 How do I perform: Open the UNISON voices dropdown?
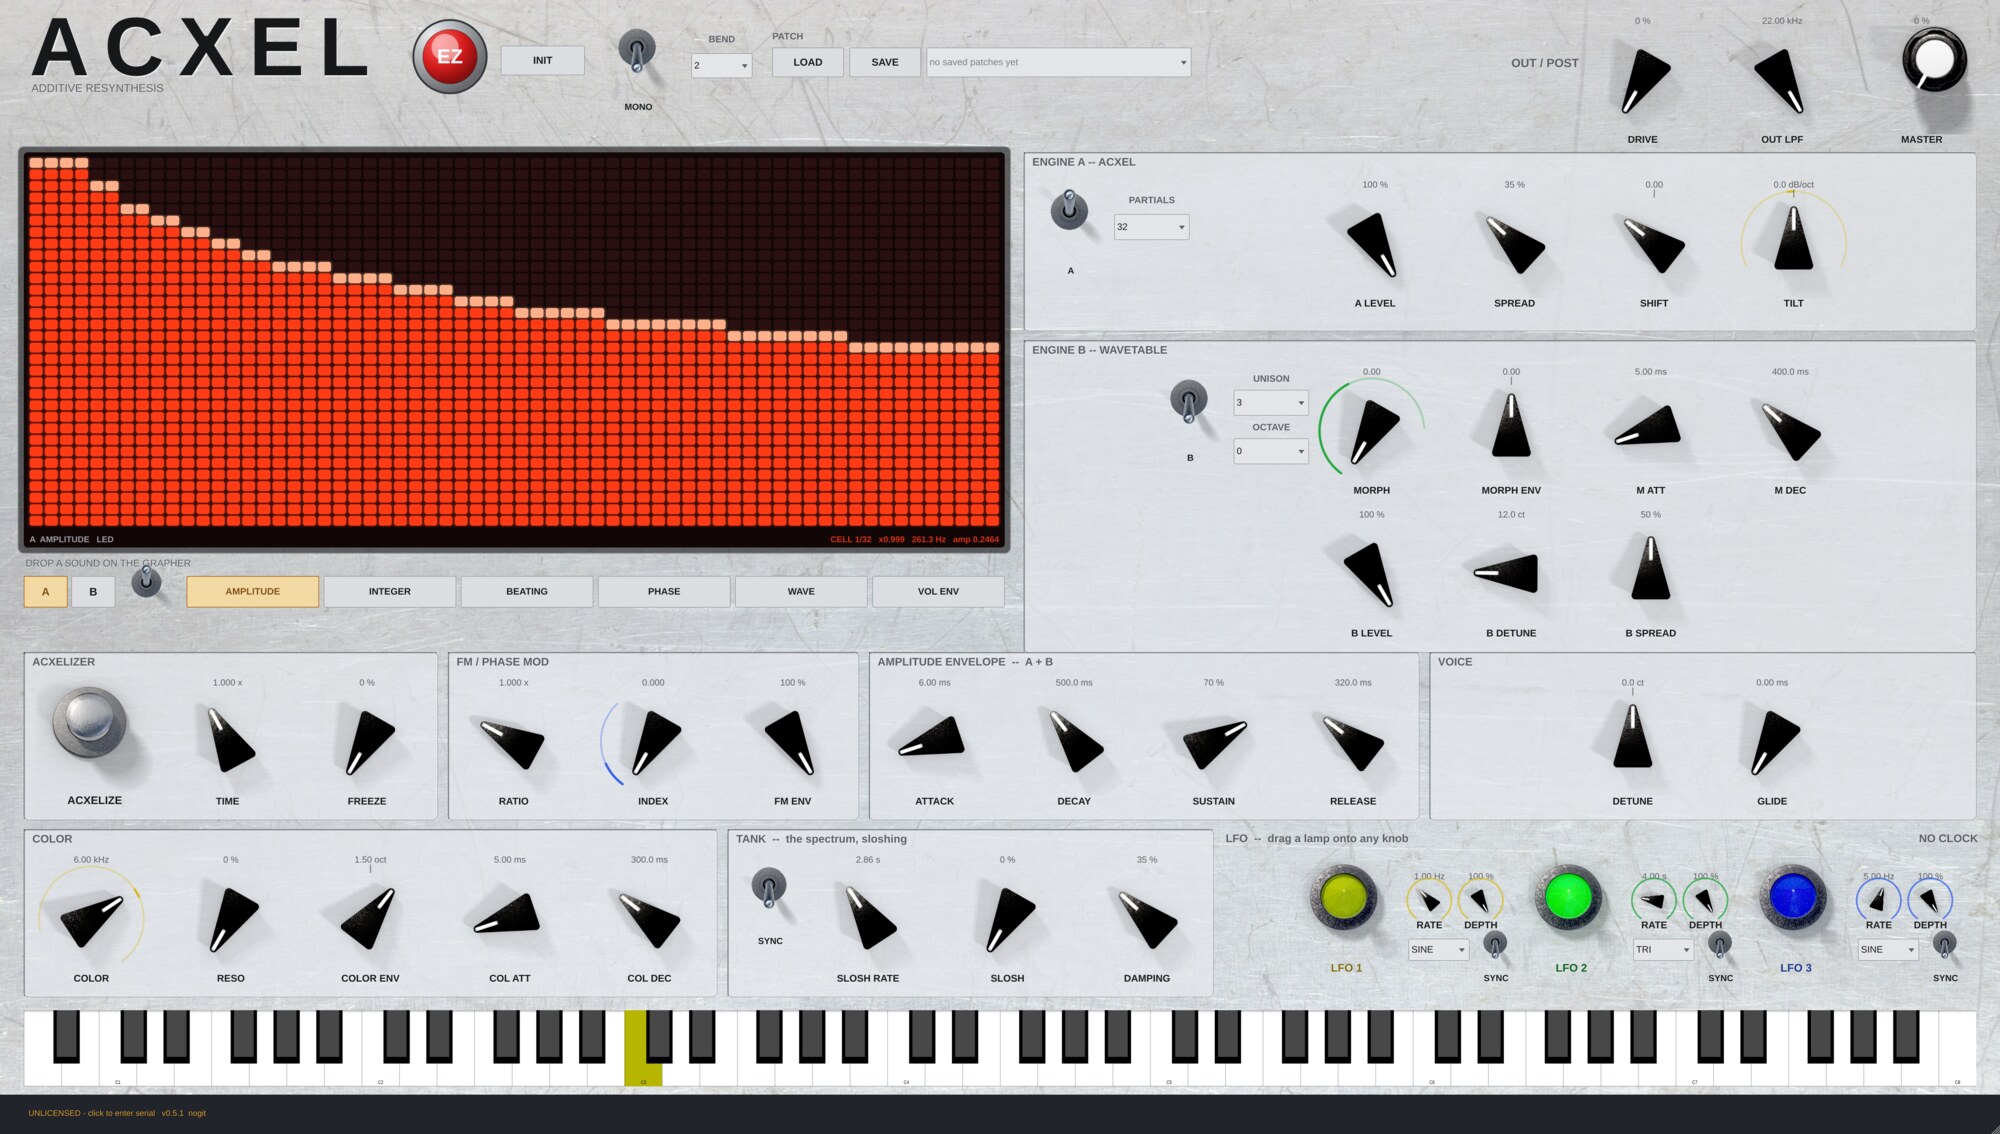pyautogui.click(x=1270, y=403)
